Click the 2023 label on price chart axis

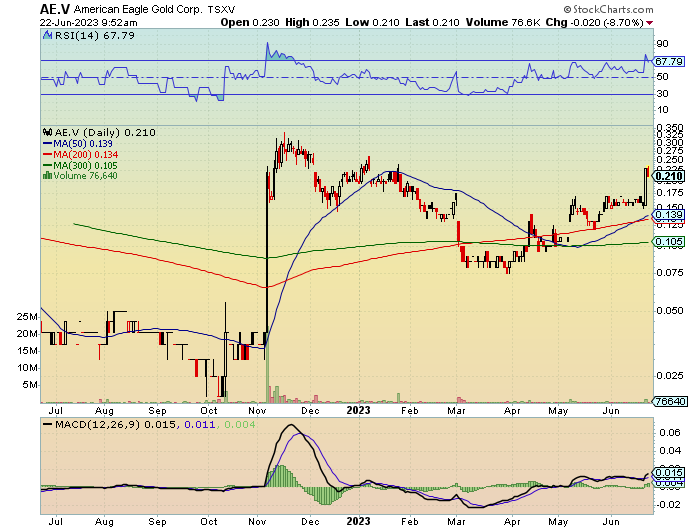(358, 410)
